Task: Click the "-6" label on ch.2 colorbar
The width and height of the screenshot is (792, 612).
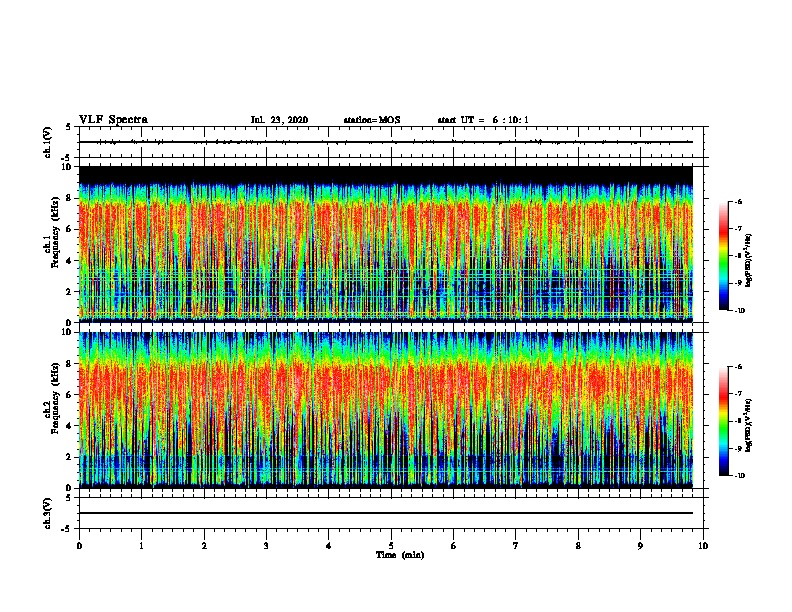Action: [738, 367]
